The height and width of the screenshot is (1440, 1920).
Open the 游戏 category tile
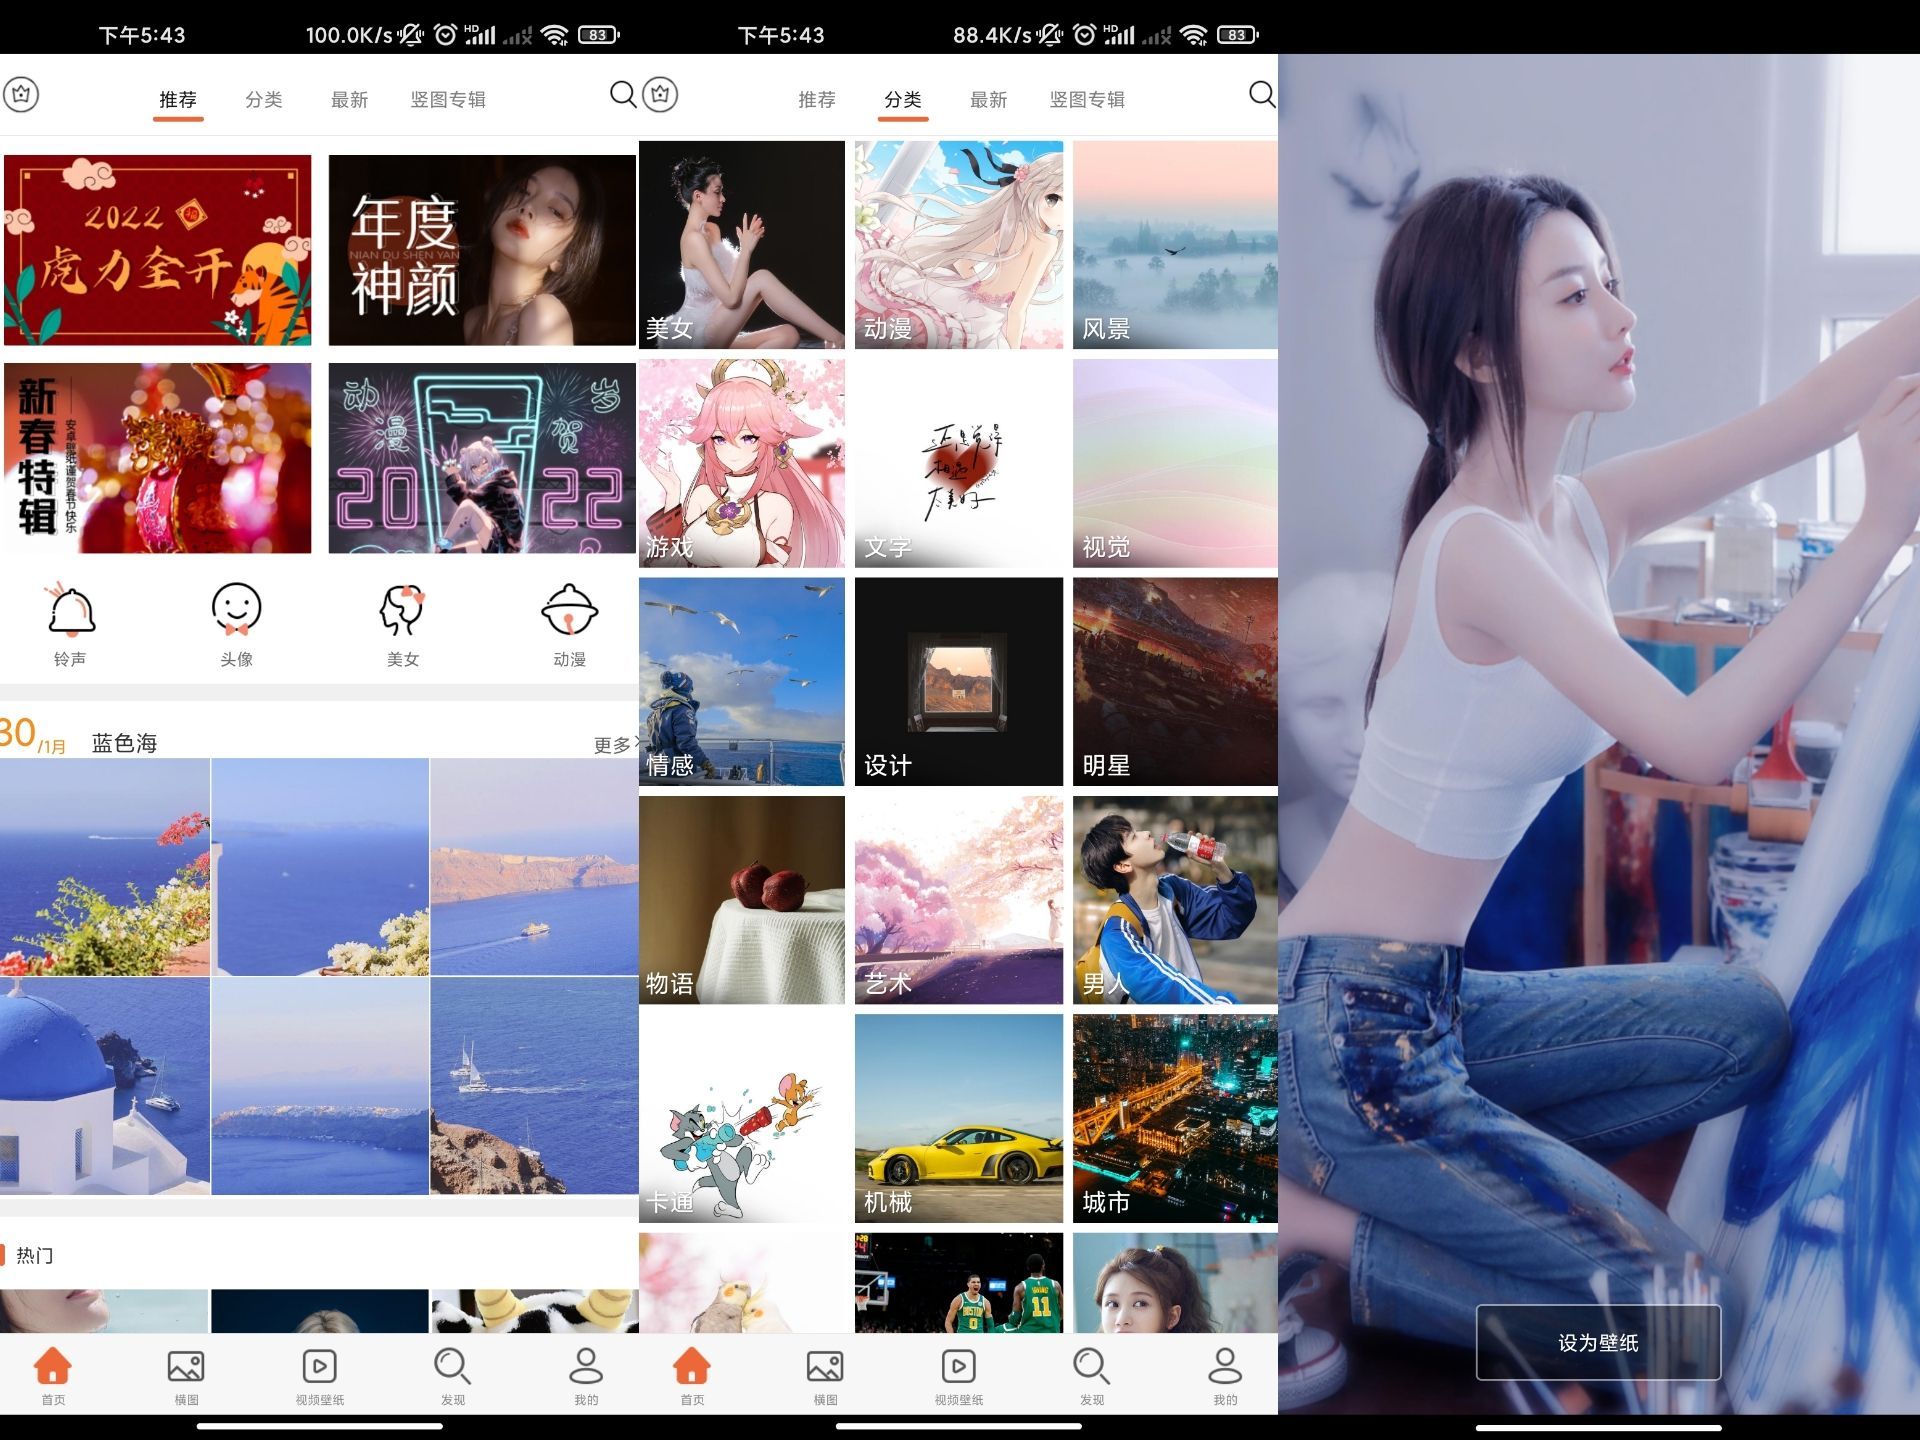[x=742, y=463]
